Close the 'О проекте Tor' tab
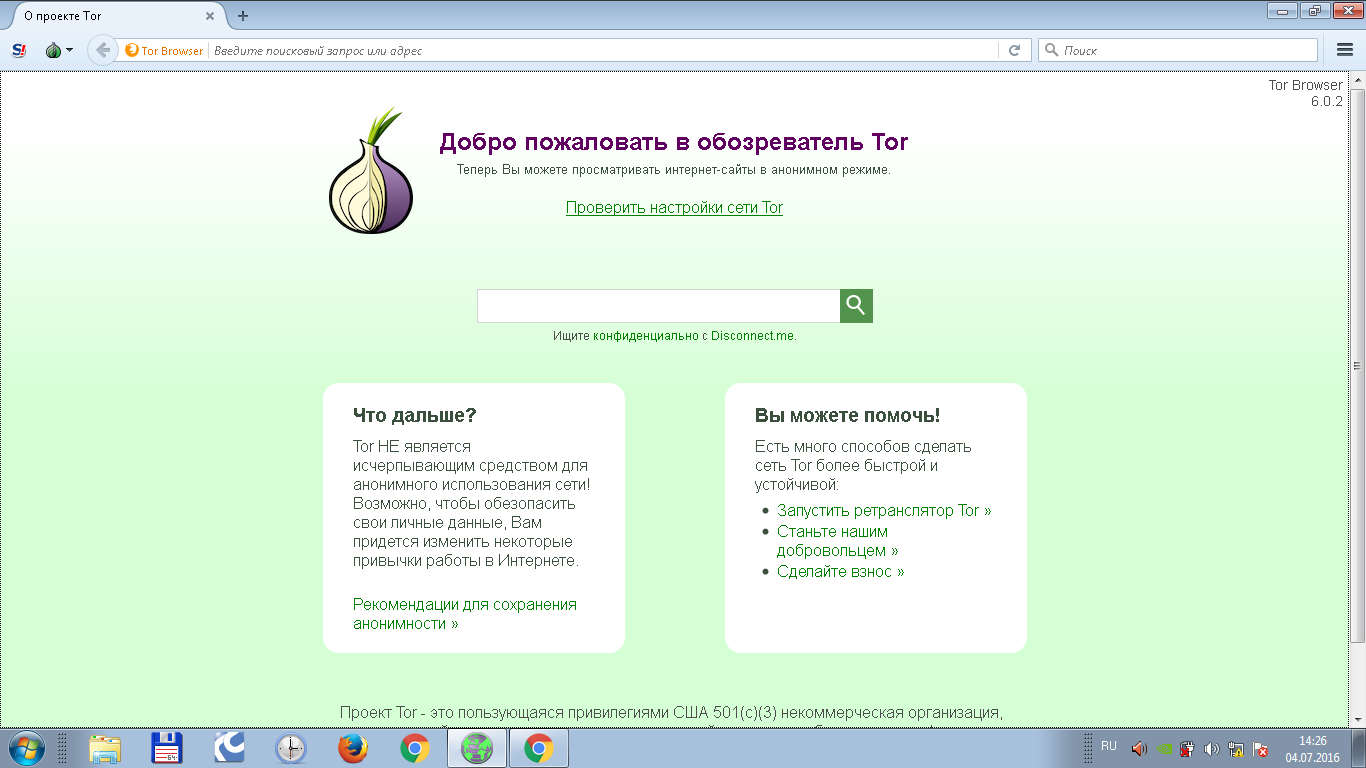This screenshot has width=1366, height=768. (210, 16)
